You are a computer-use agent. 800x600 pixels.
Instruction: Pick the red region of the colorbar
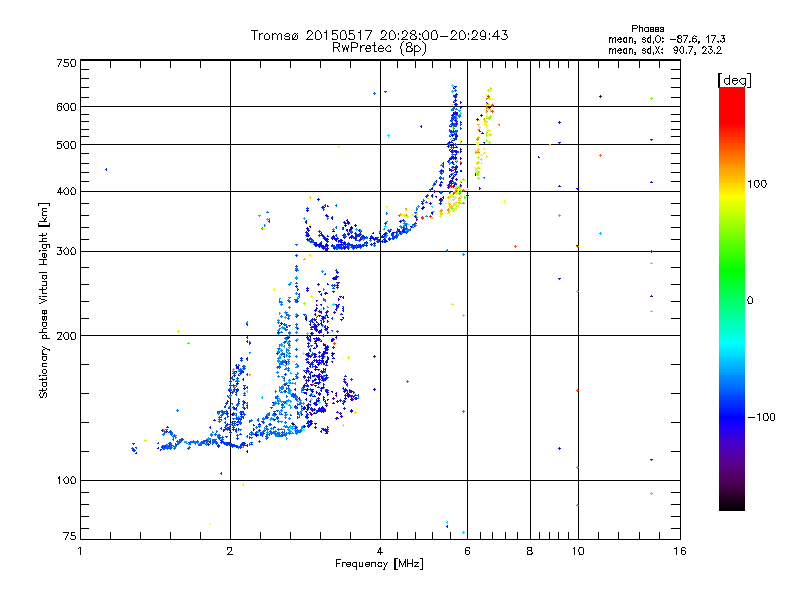pyautogui.click(x=732, y=105)
